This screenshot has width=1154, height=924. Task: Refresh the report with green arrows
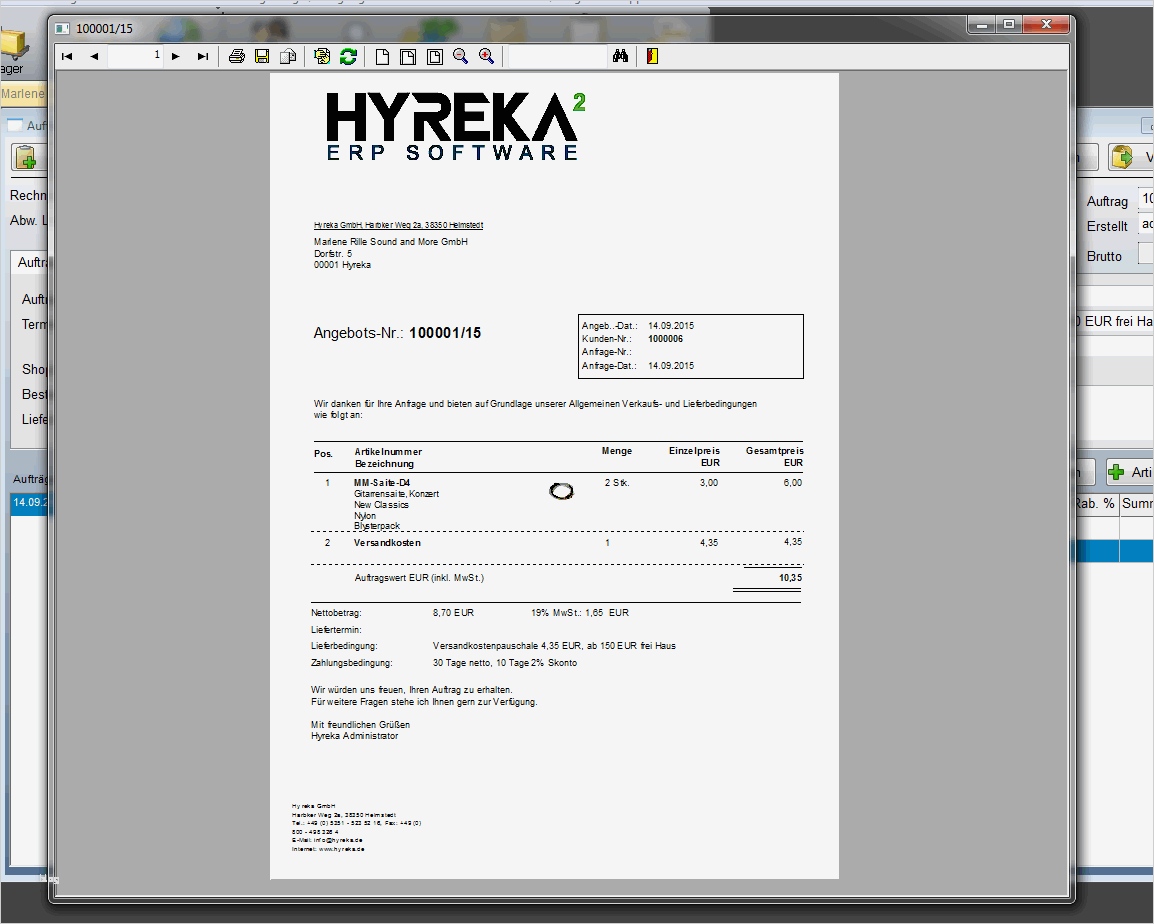pyautogui.click(x=348, y=57)
